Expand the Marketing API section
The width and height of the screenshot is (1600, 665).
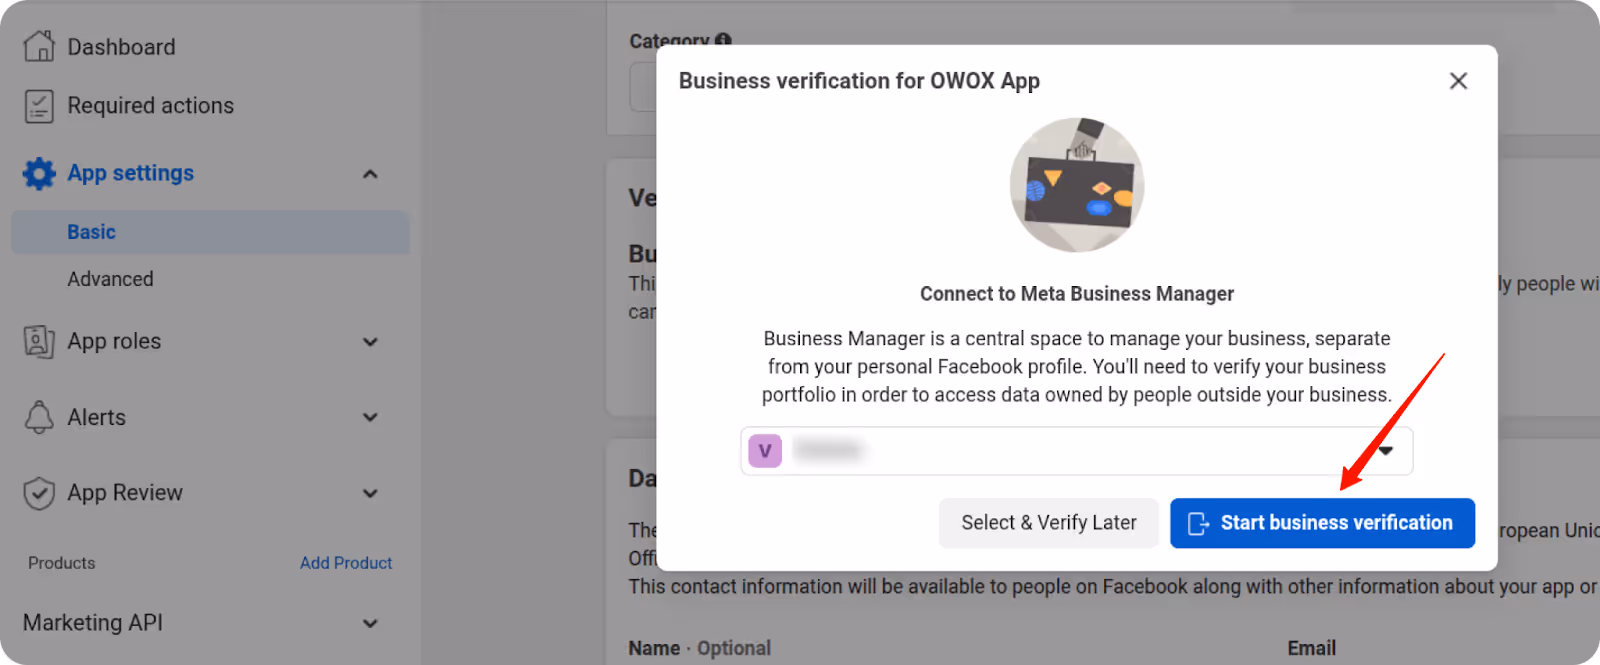370,622
